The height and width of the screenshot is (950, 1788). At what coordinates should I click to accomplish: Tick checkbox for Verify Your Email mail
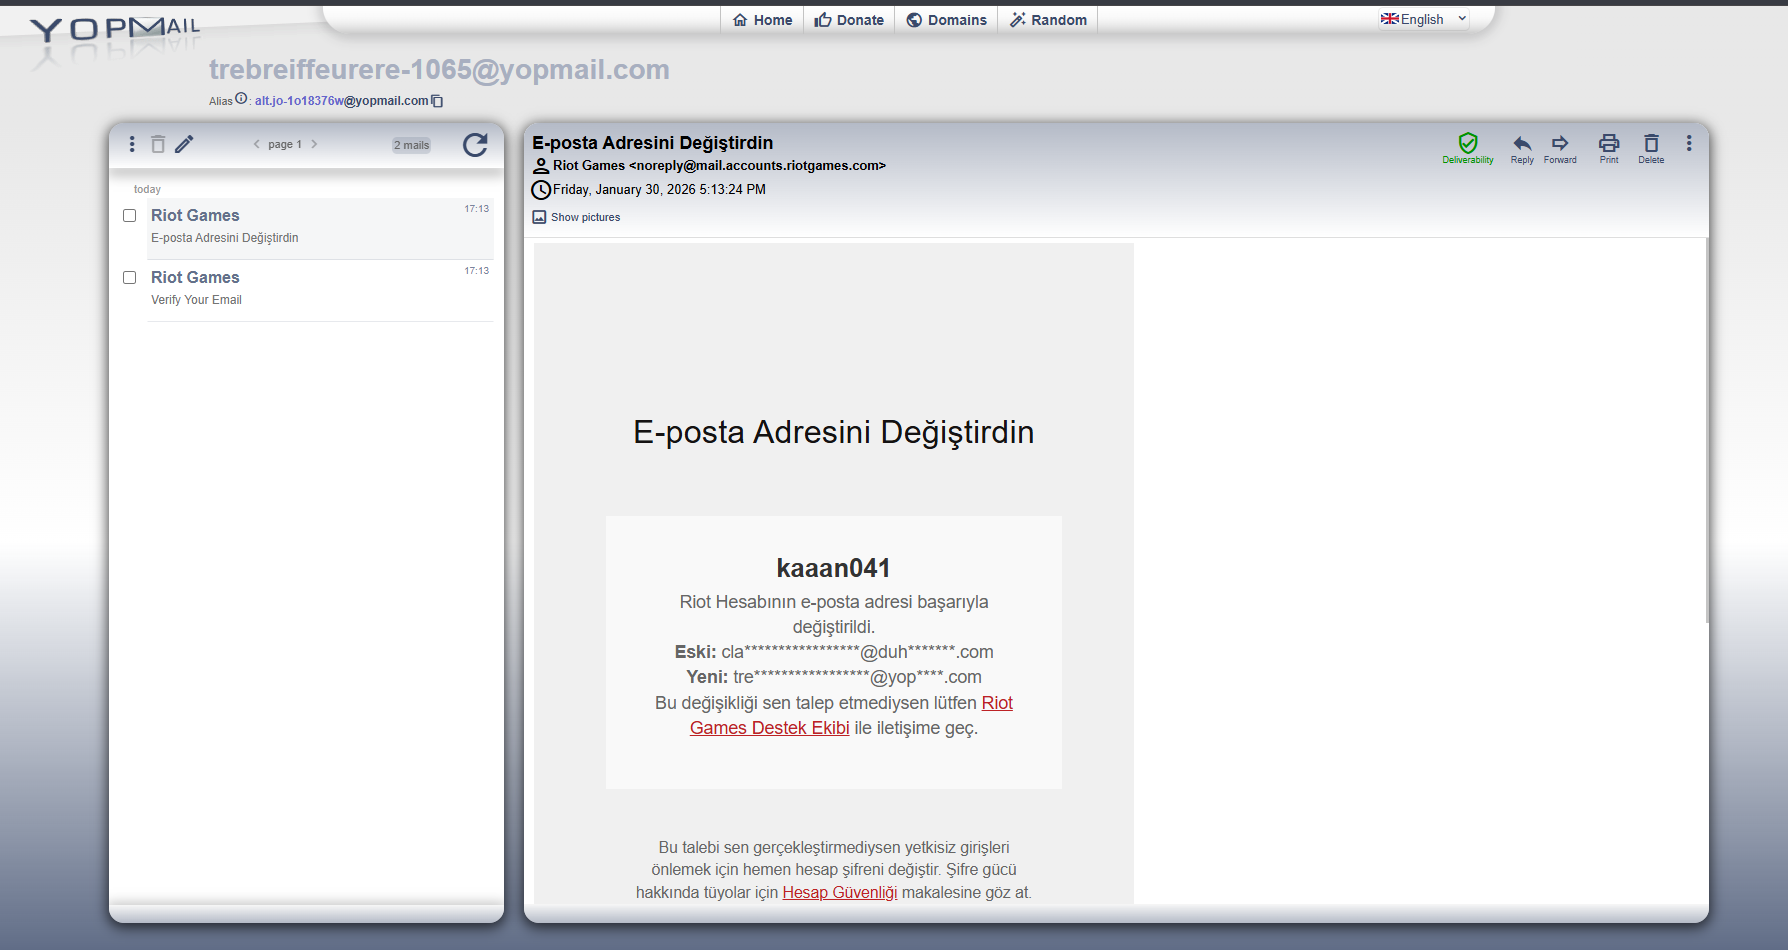[129, 277]
